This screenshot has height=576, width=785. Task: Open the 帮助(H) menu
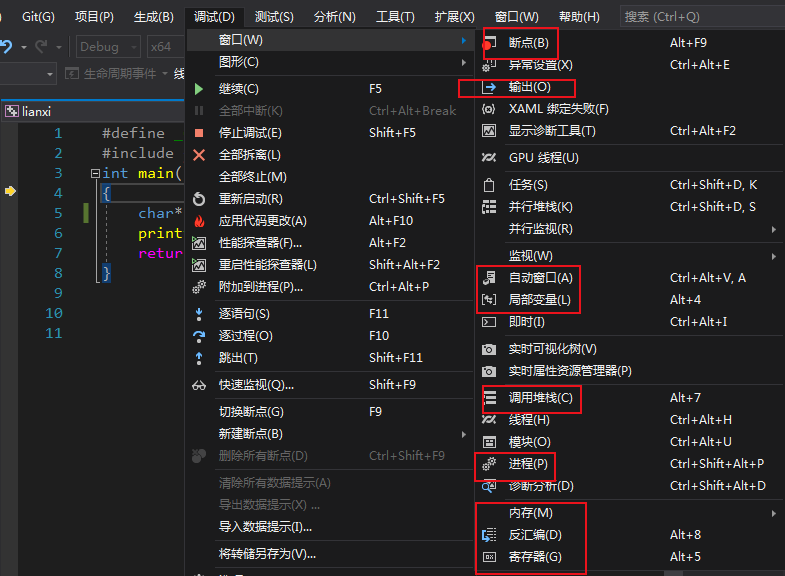pyautogui.click(x=579, y=17)
